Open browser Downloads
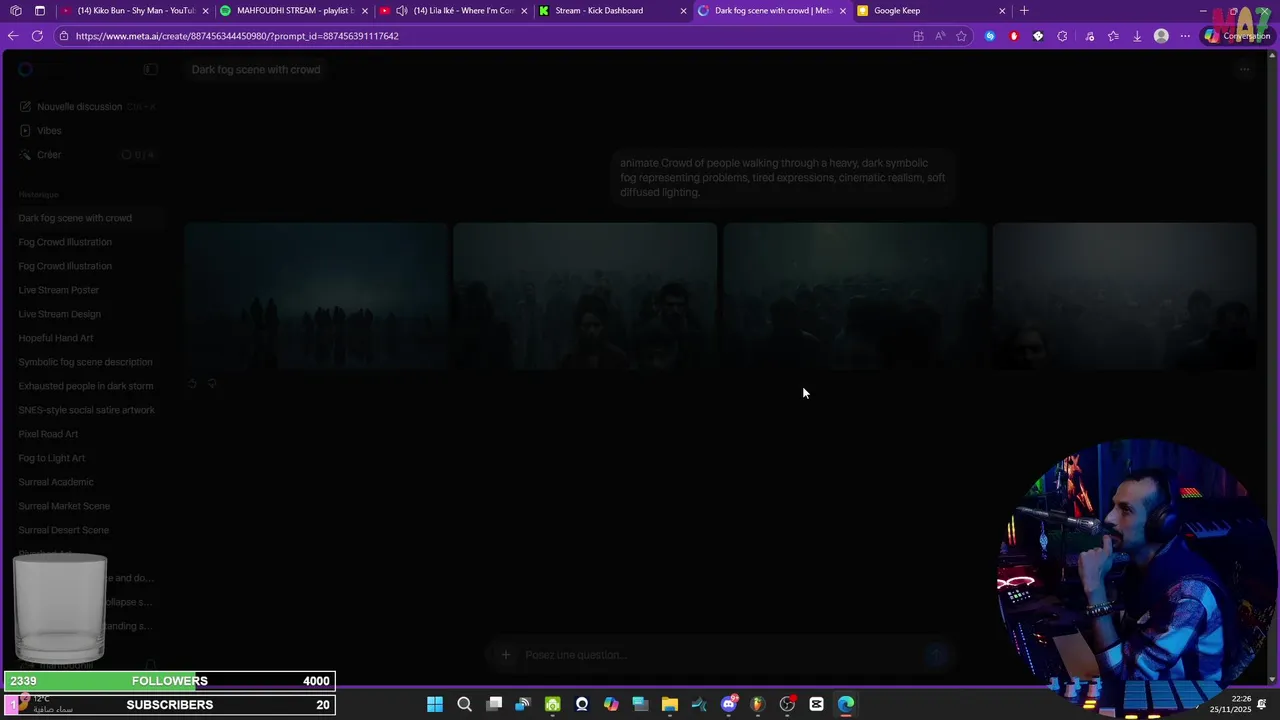The width and height of the screenshot is (1280, 720). (1137, 36)
